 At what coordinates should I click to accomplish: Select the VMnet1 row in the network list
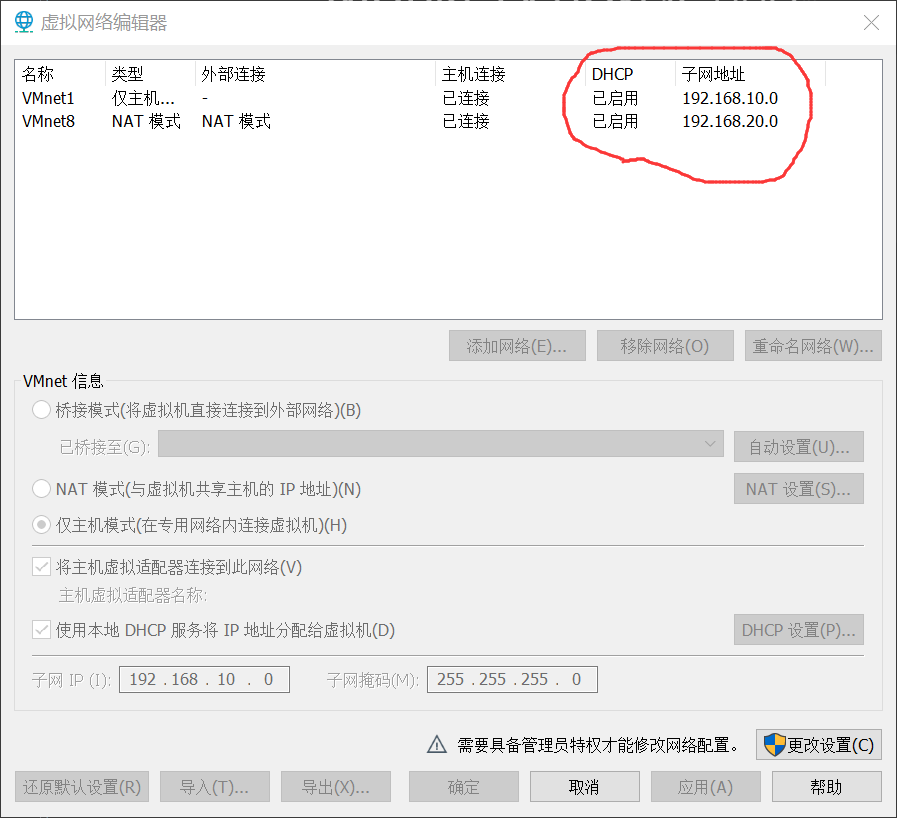pyautogui.click(x=448, y=98)
